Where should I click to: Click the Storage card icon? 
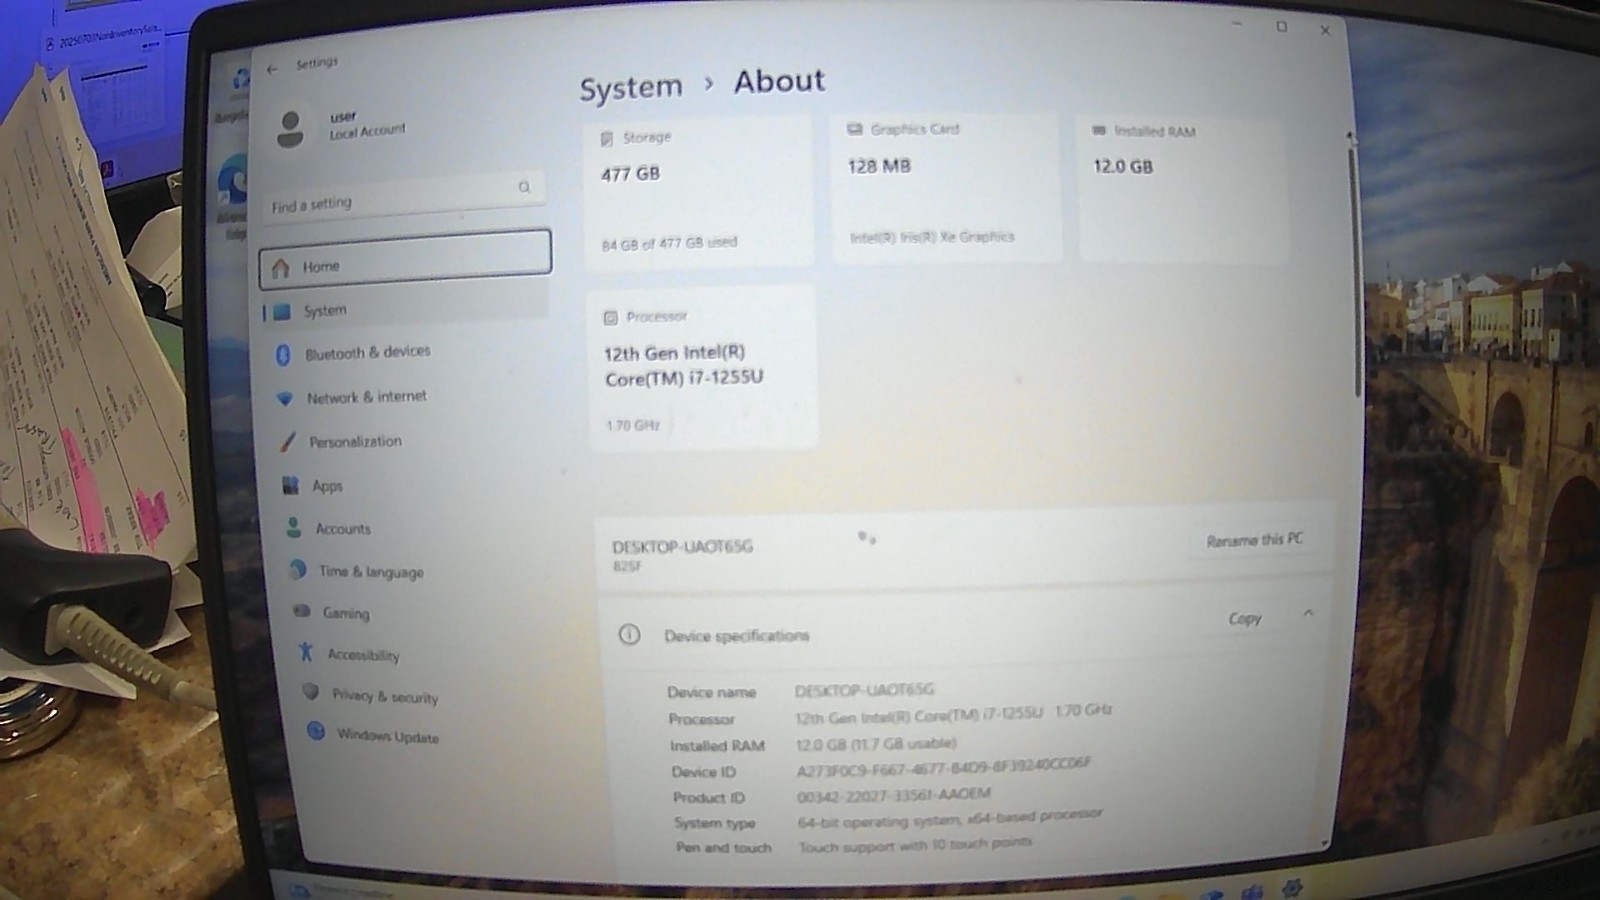pos(606,139)
